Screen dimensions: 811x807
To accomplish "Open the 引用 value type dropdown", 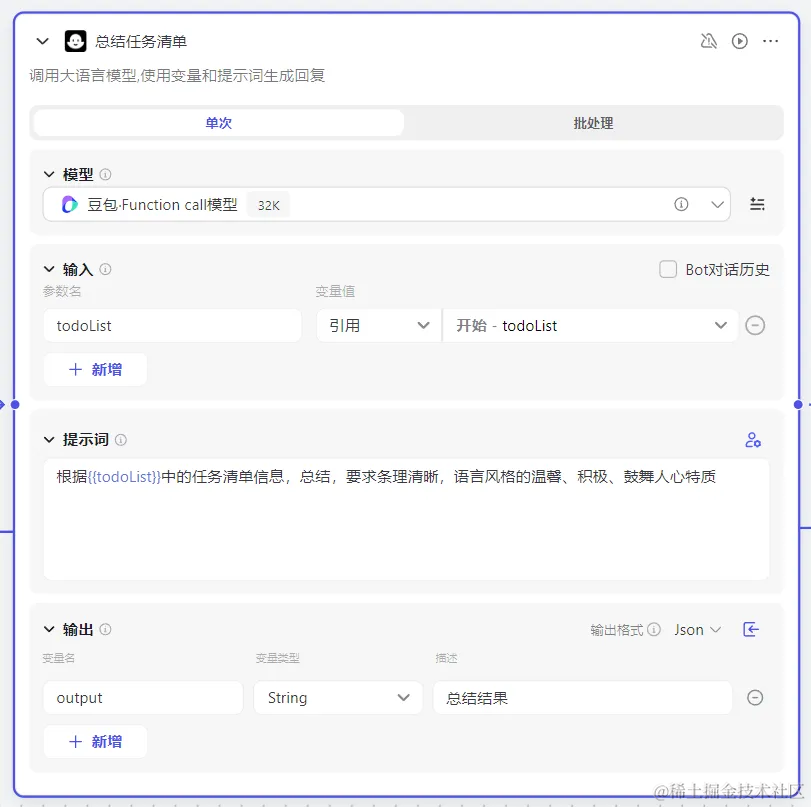I will [x=379, y=325].
